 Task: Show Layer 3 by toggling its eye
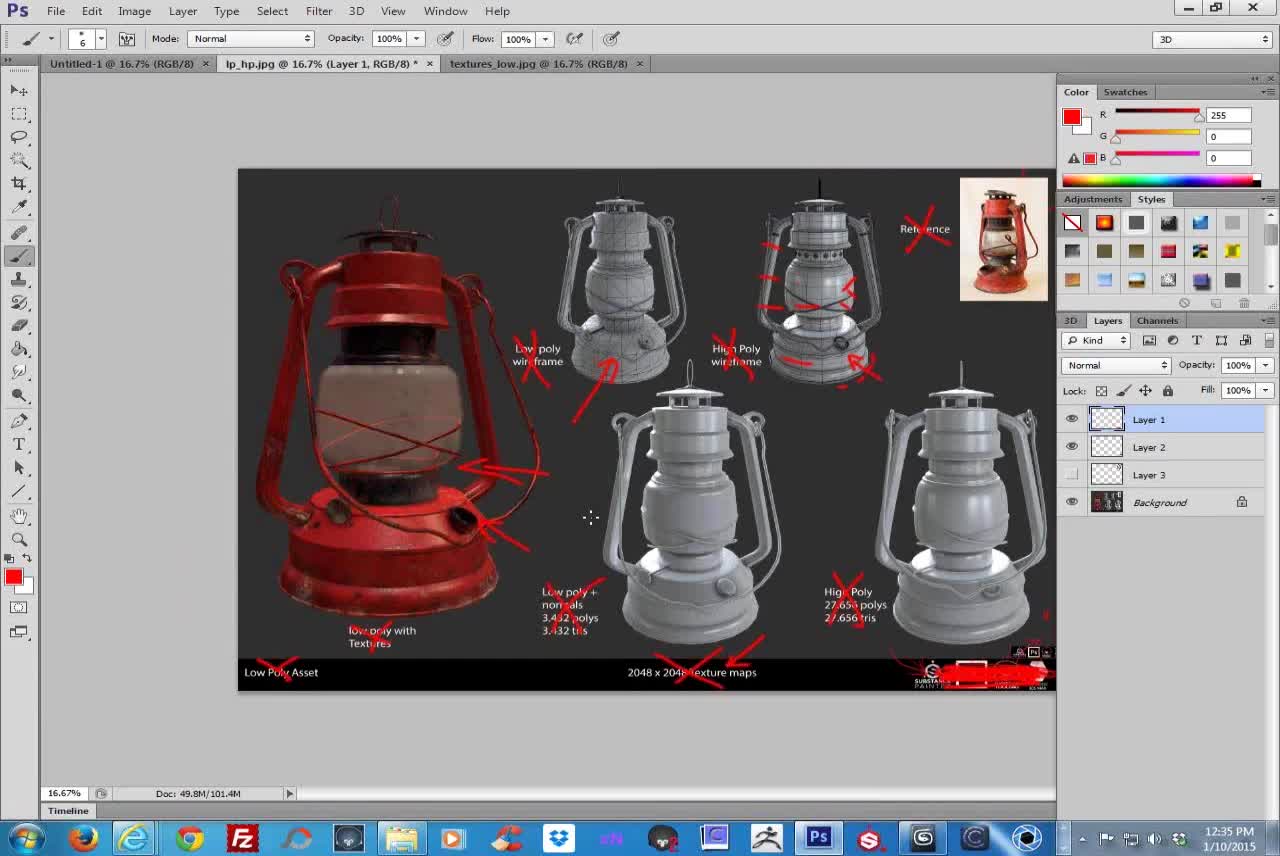[x=1072, y=475]
